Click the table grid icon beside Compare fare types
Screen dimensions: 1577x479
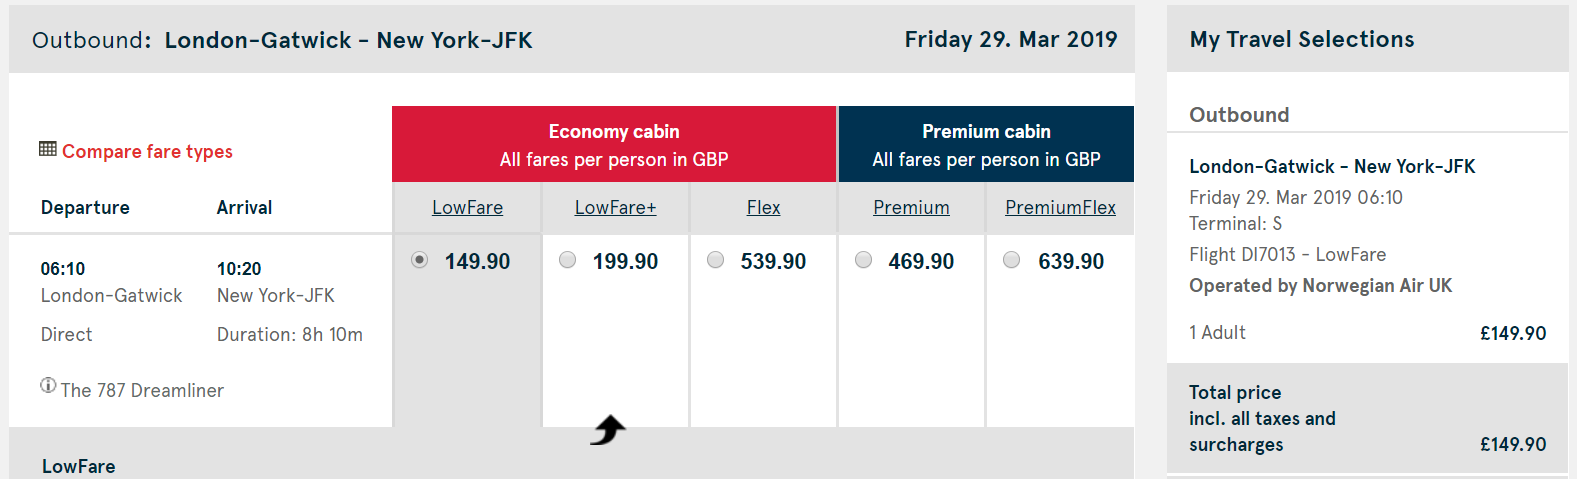47,149
